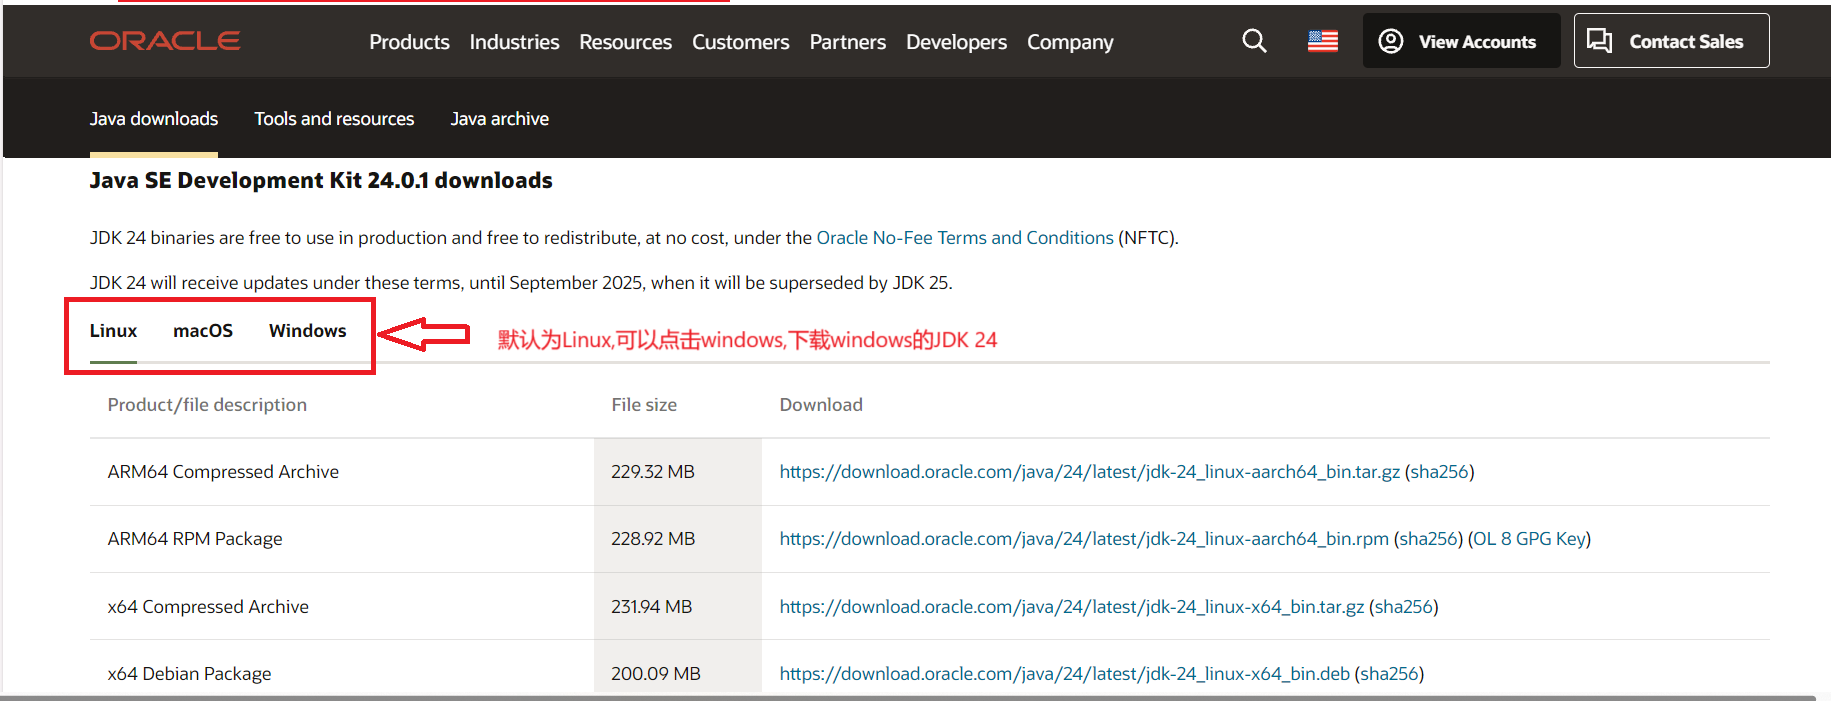Download jdk-24_linux-x64_bin.tar.gz link
Screen dimensions: 1831x701
(1072, 607)
